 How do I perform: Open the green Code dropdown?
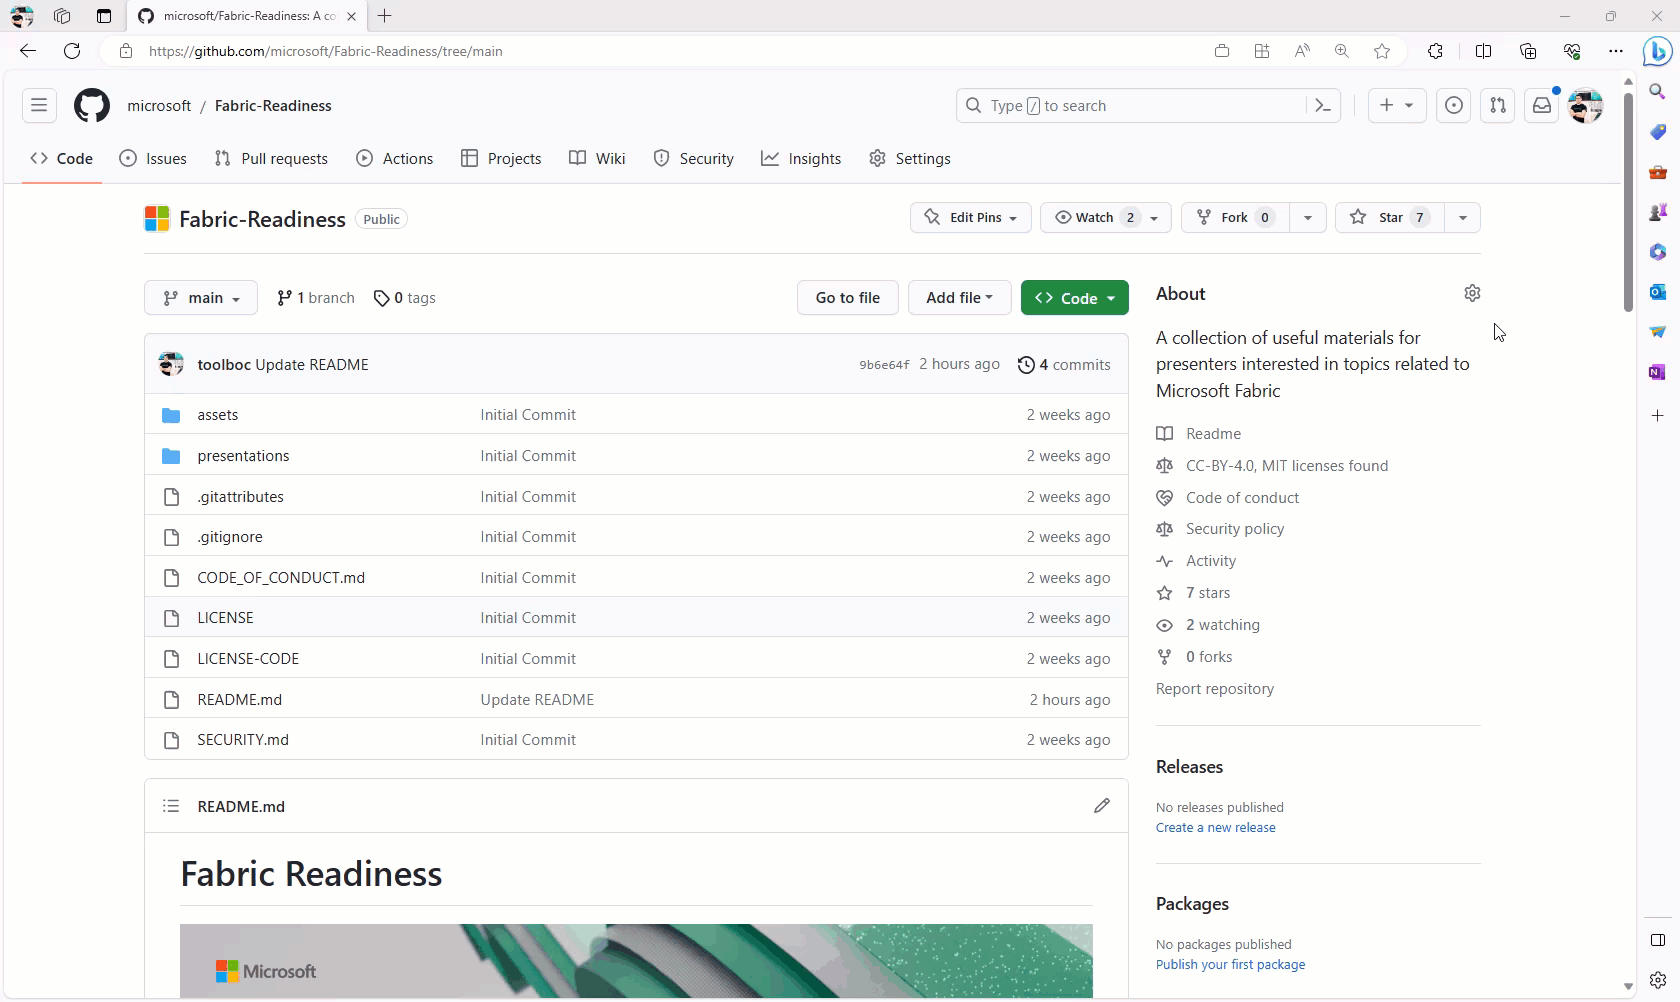(1075, 297)
